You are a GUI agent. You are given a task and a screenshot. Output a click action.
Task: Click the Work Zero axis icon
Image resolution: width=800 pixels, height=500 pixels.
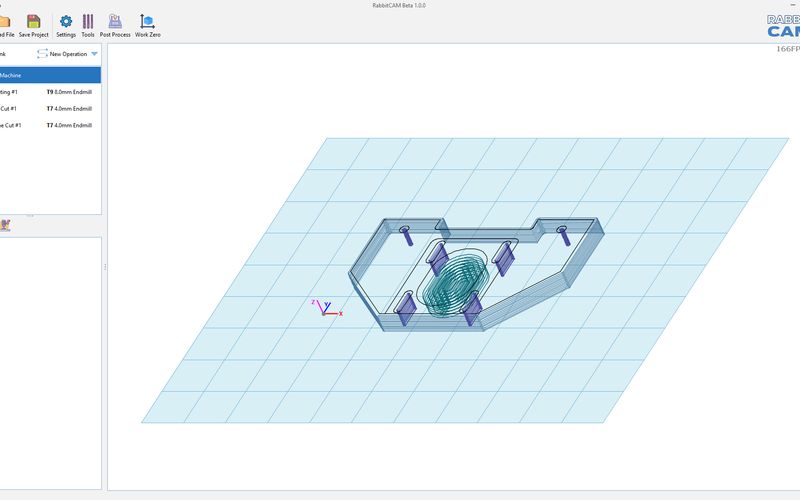148,21
